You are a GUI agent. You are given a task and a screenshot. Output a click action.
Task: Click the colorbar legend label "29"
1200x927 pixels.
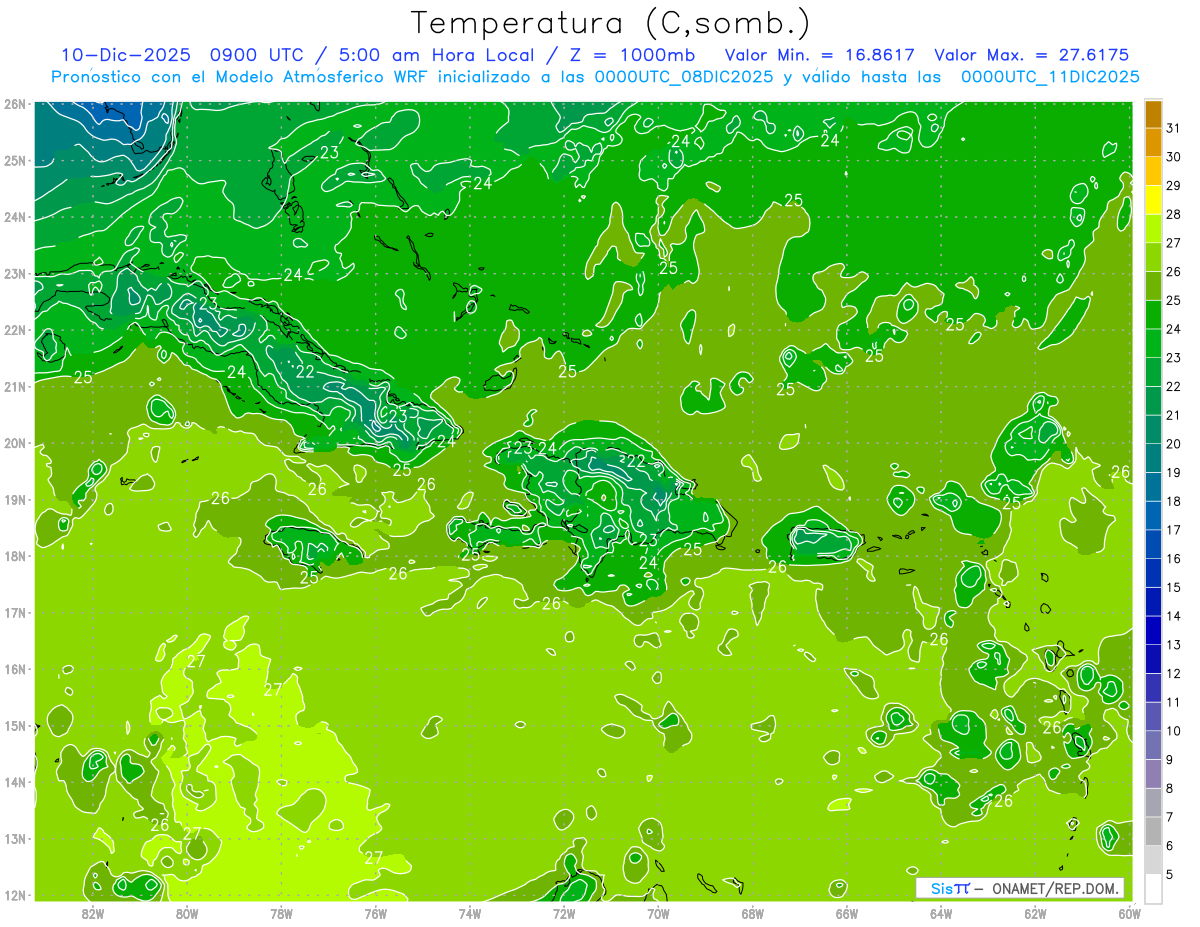1173,186
